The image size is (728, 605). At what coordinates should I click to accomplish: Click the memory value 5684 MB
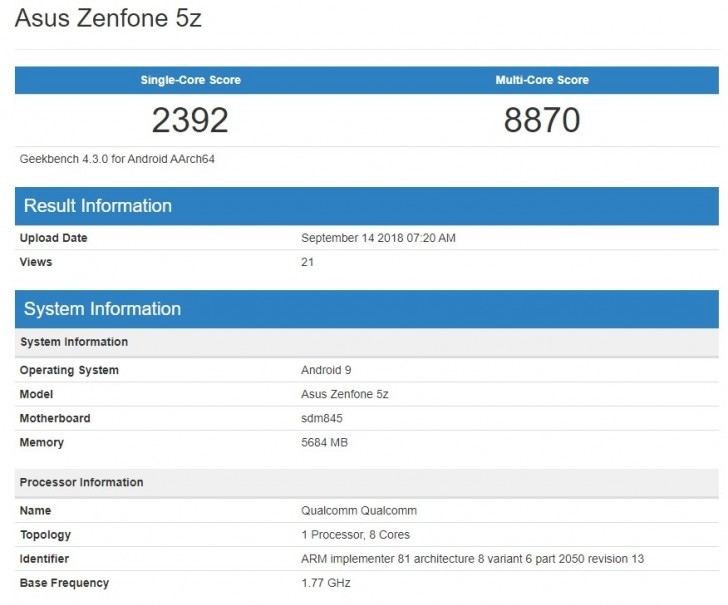point(325,442)
